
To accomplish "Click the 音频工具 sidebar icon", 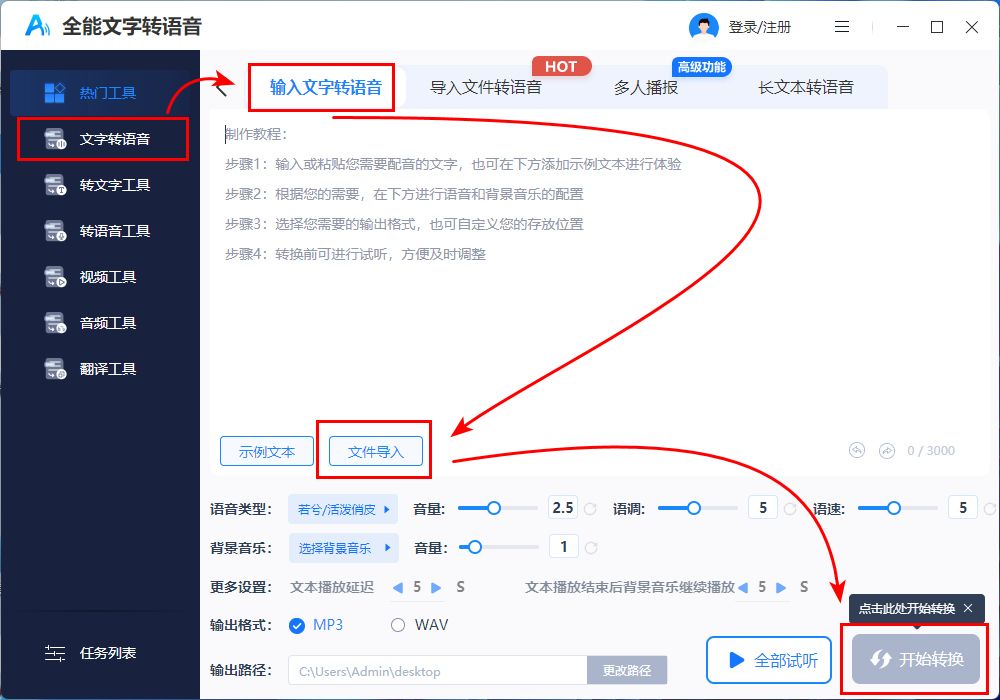I will pos(55,323).
